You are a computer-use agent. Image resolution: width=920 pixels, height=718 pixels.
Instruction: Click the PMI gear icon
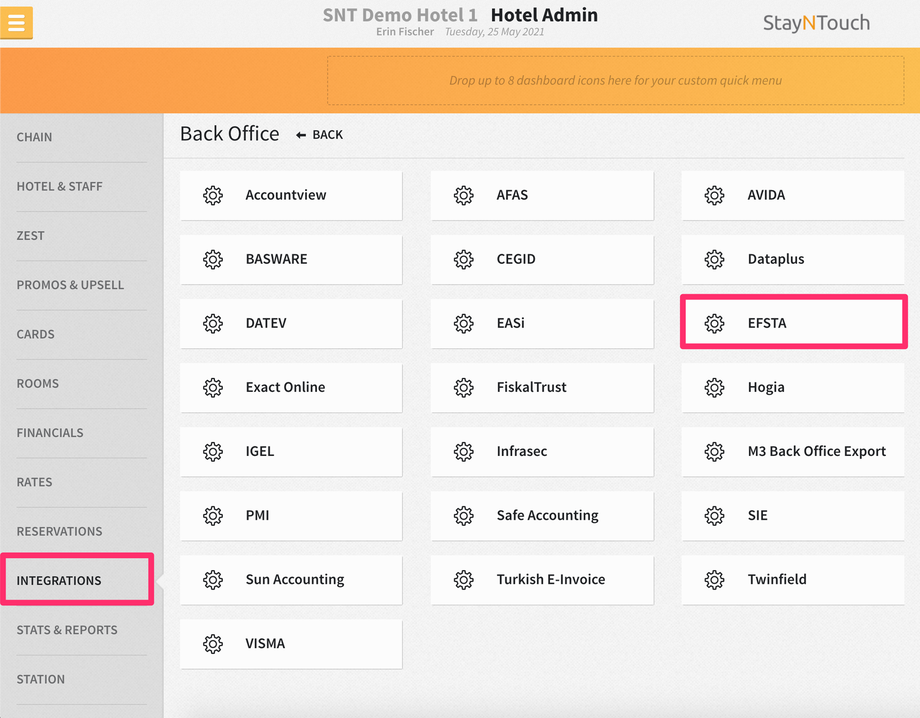click(213, 516)
